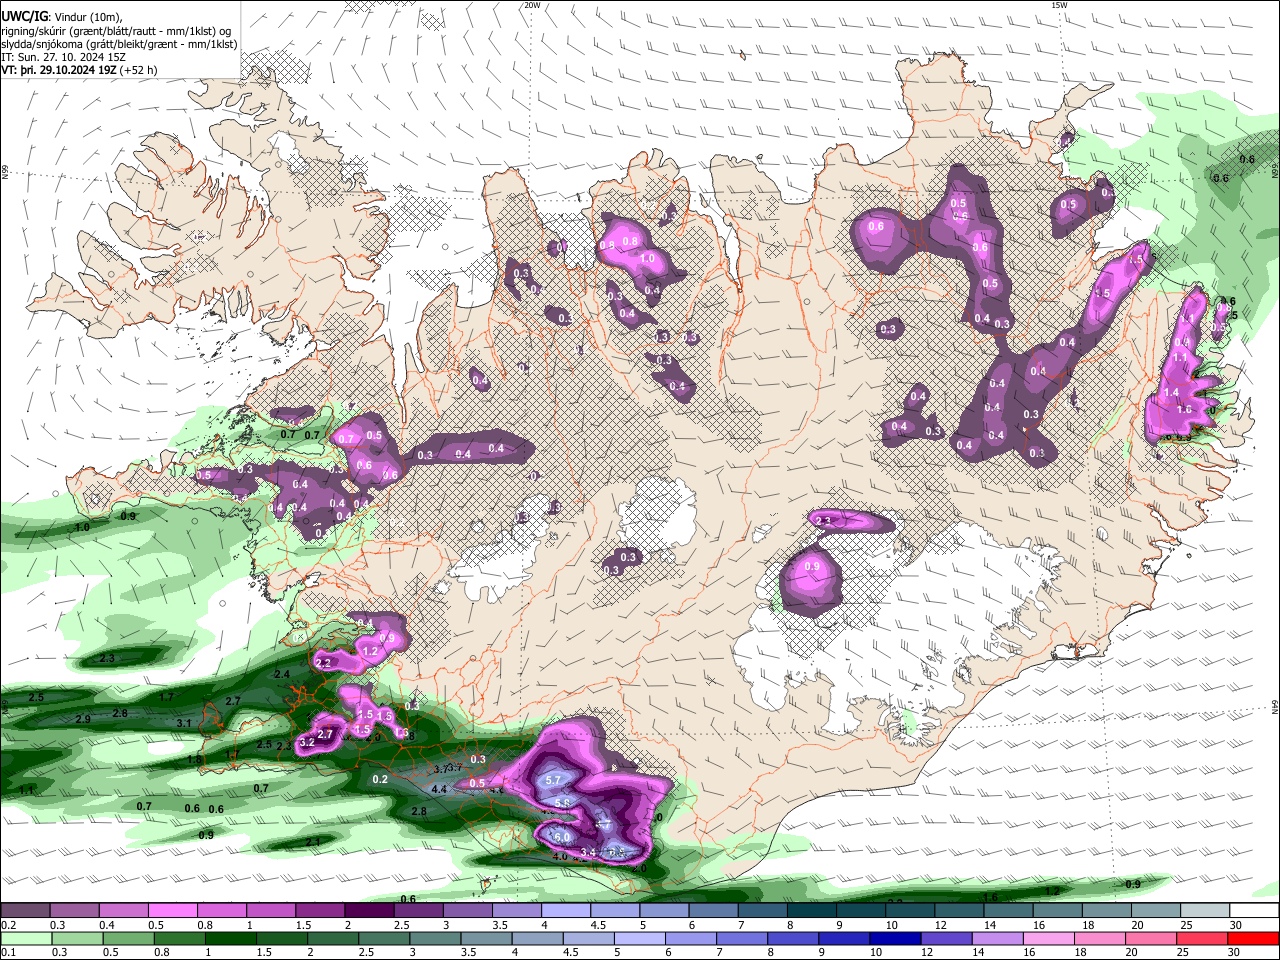Image resolution: width=1280 pixels, height=960 pixels.
Task: Click the white 3.2 value in the purple patch
Action: [307, 742]
